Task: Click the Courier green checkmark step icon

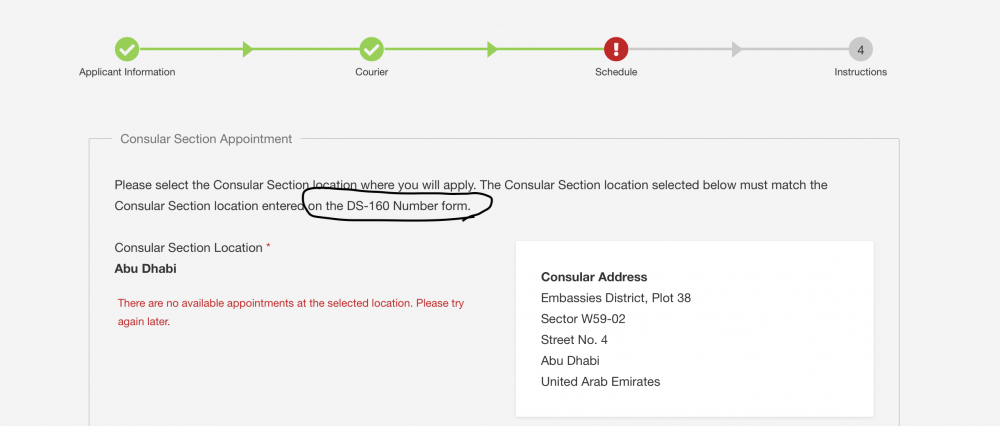Action: pos(371,49)
